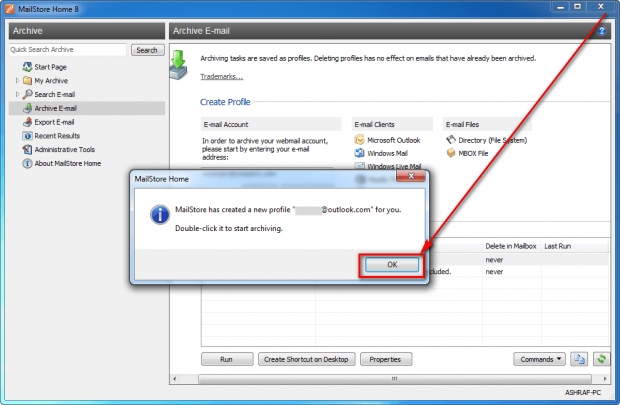620x405 pixels.
Task: Click the Windows Mail client icon
Action: coord(359,153)
